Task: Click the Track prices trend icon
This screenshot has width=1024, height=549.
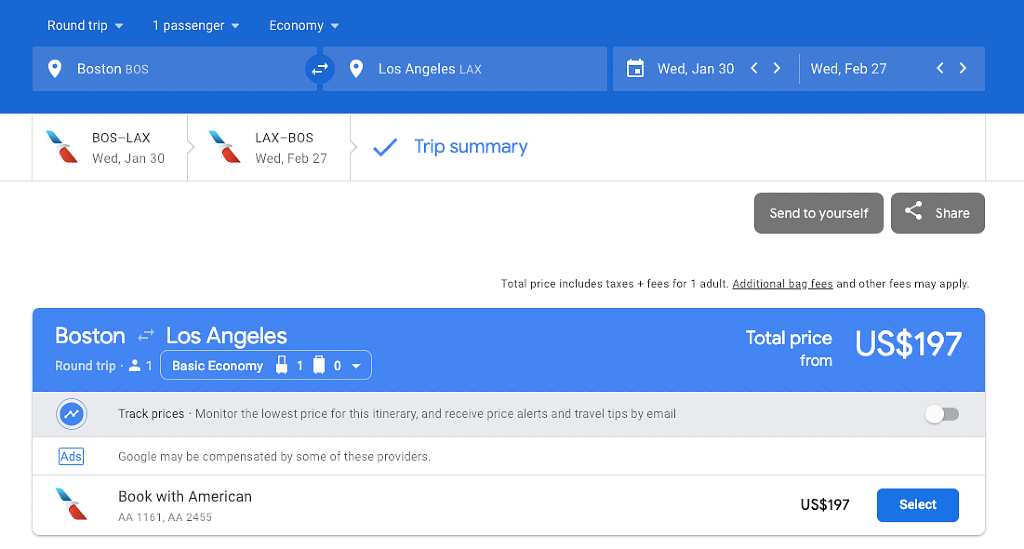Action: (71, 414)
